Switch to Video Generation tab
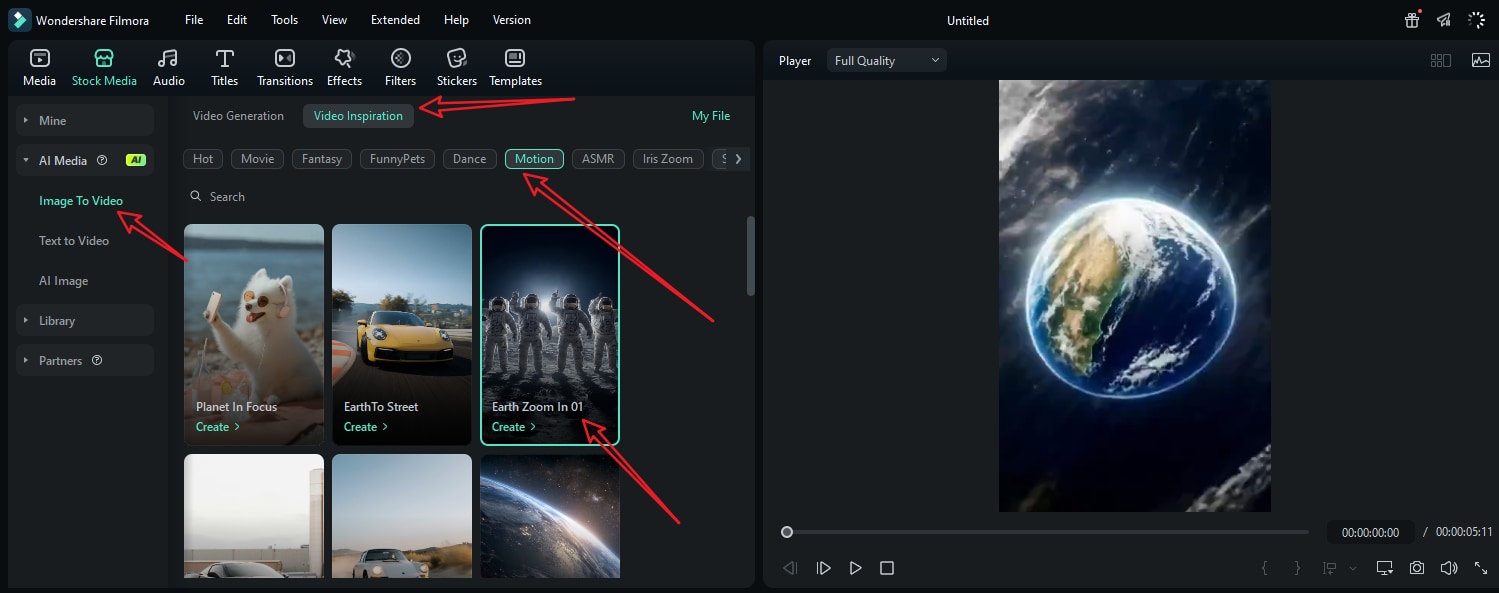 238,116
